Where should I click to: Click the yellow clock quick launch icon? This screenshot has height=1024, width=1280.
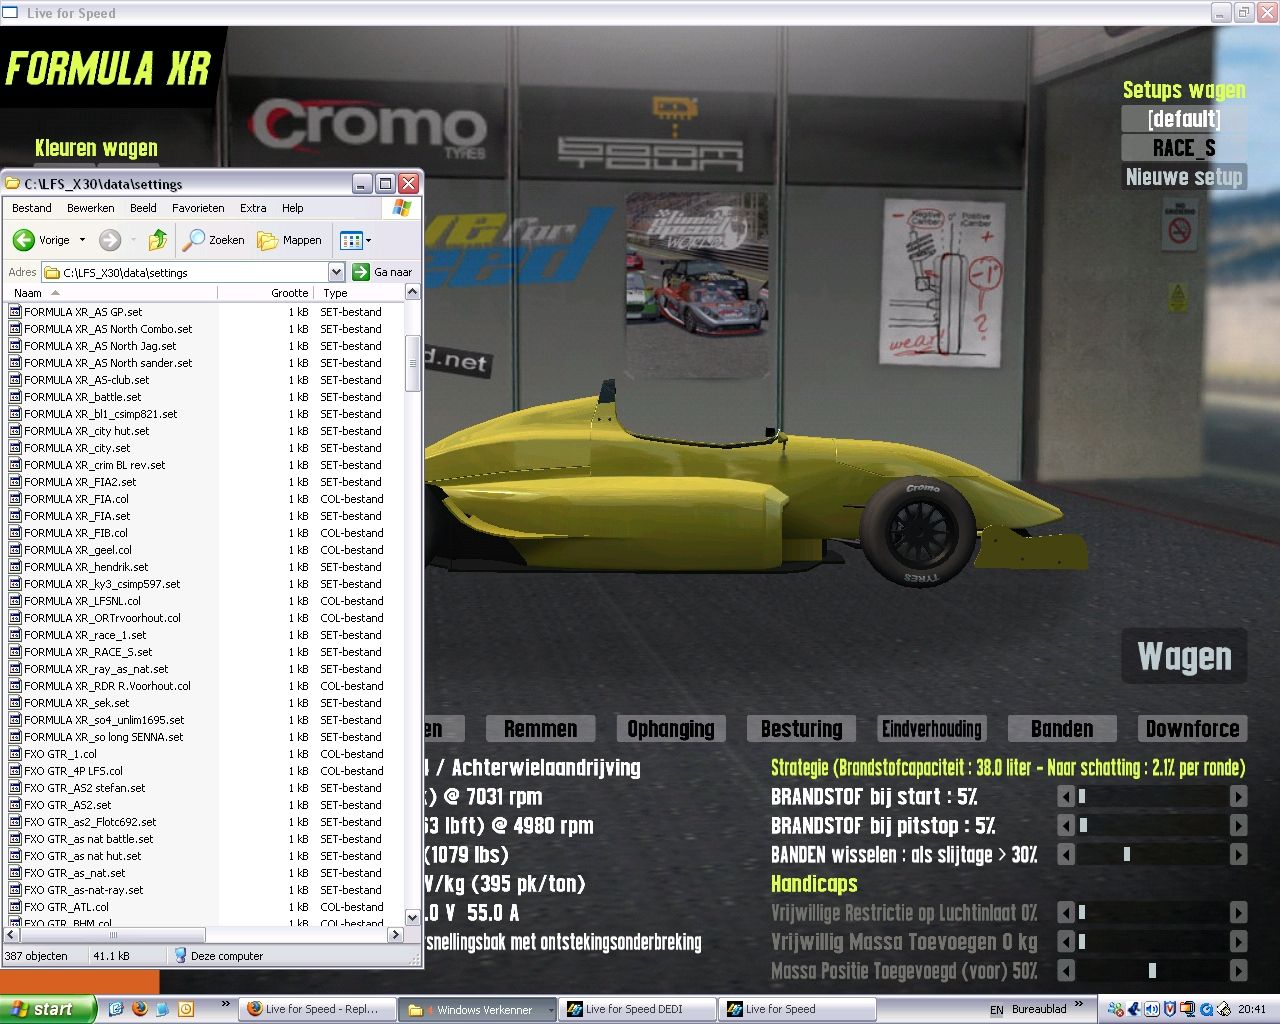185,1009
